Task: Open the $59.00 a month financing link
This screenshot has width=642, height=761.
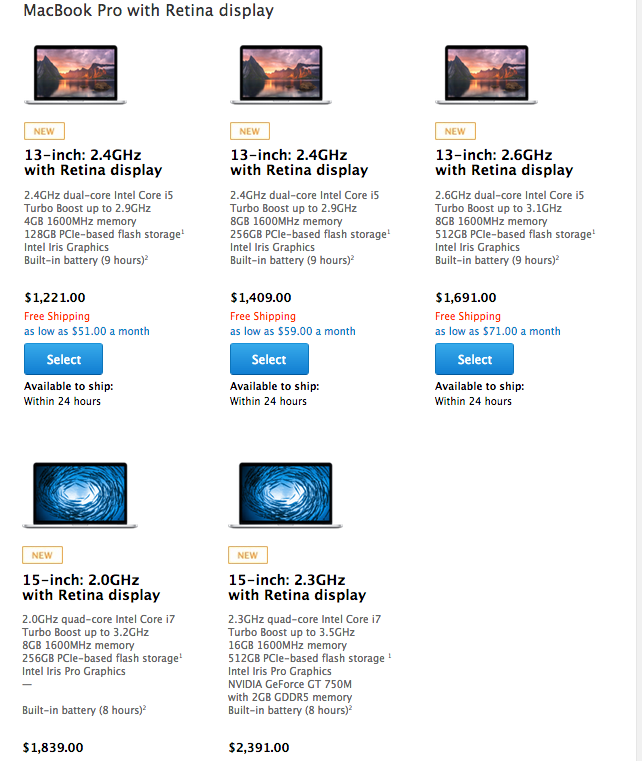Action: pos(293,331)
